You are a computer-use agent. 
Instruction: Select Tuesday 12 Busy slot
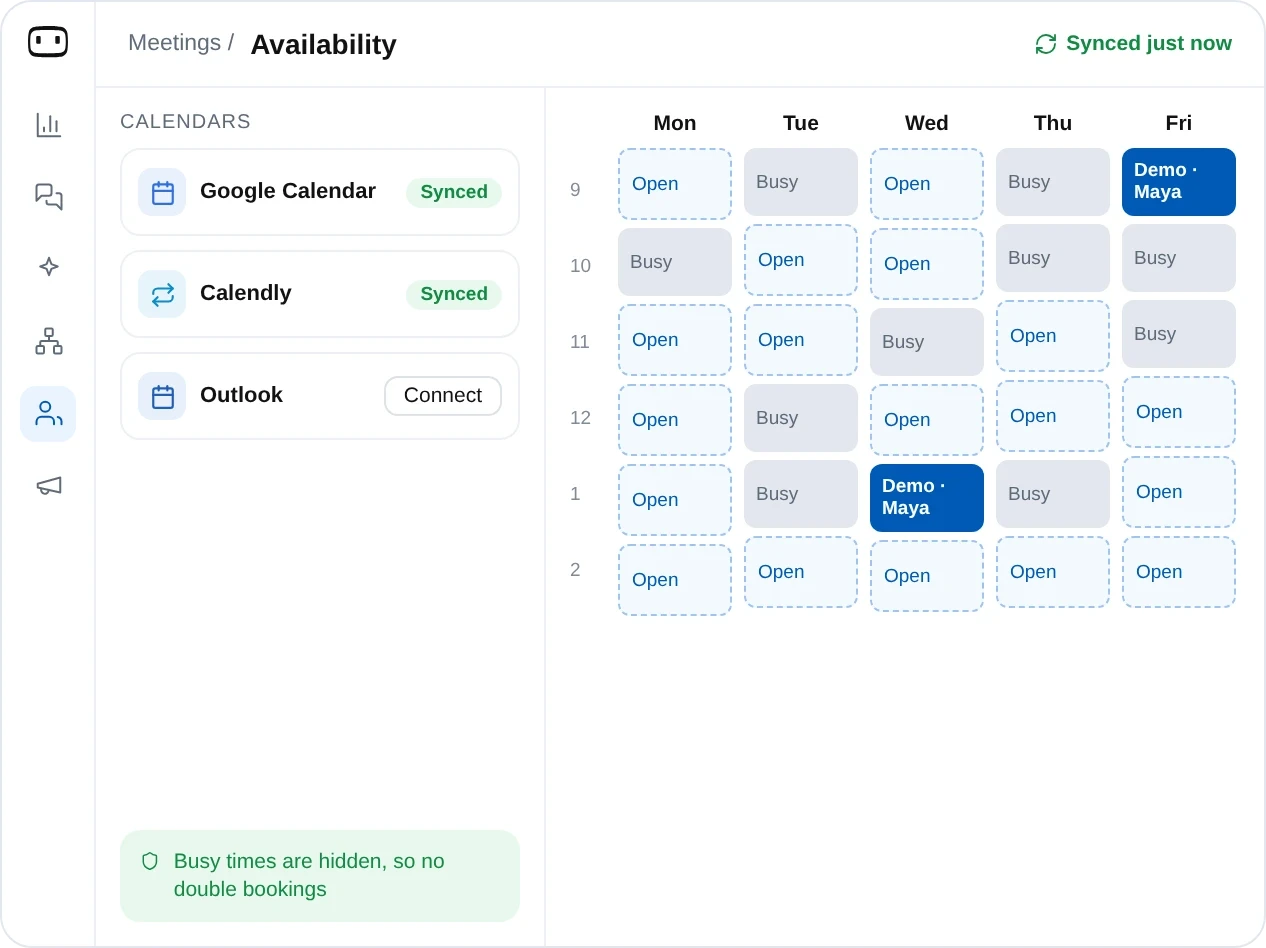point(801,418)
